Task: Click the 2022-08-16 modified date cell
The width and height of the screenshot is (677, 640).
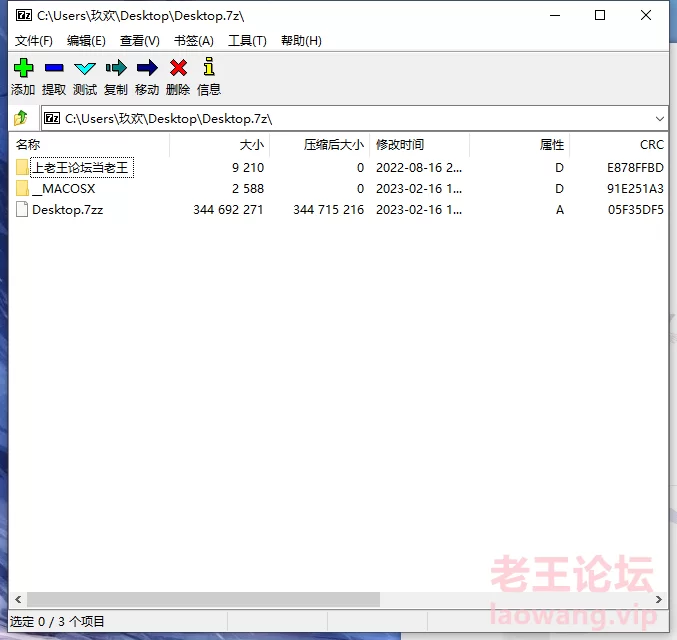Action: coord(419,168)
